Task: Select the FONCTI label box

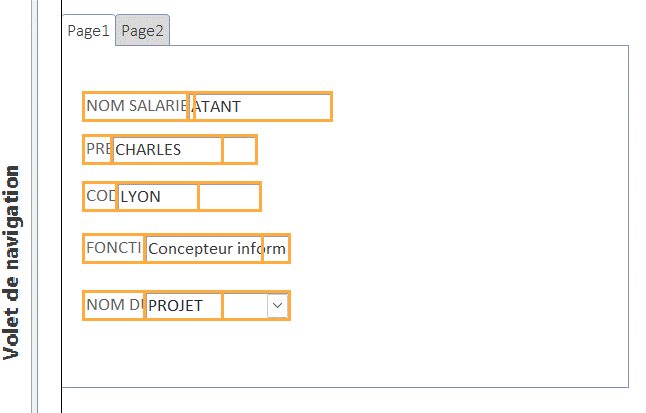Action: 114,248
